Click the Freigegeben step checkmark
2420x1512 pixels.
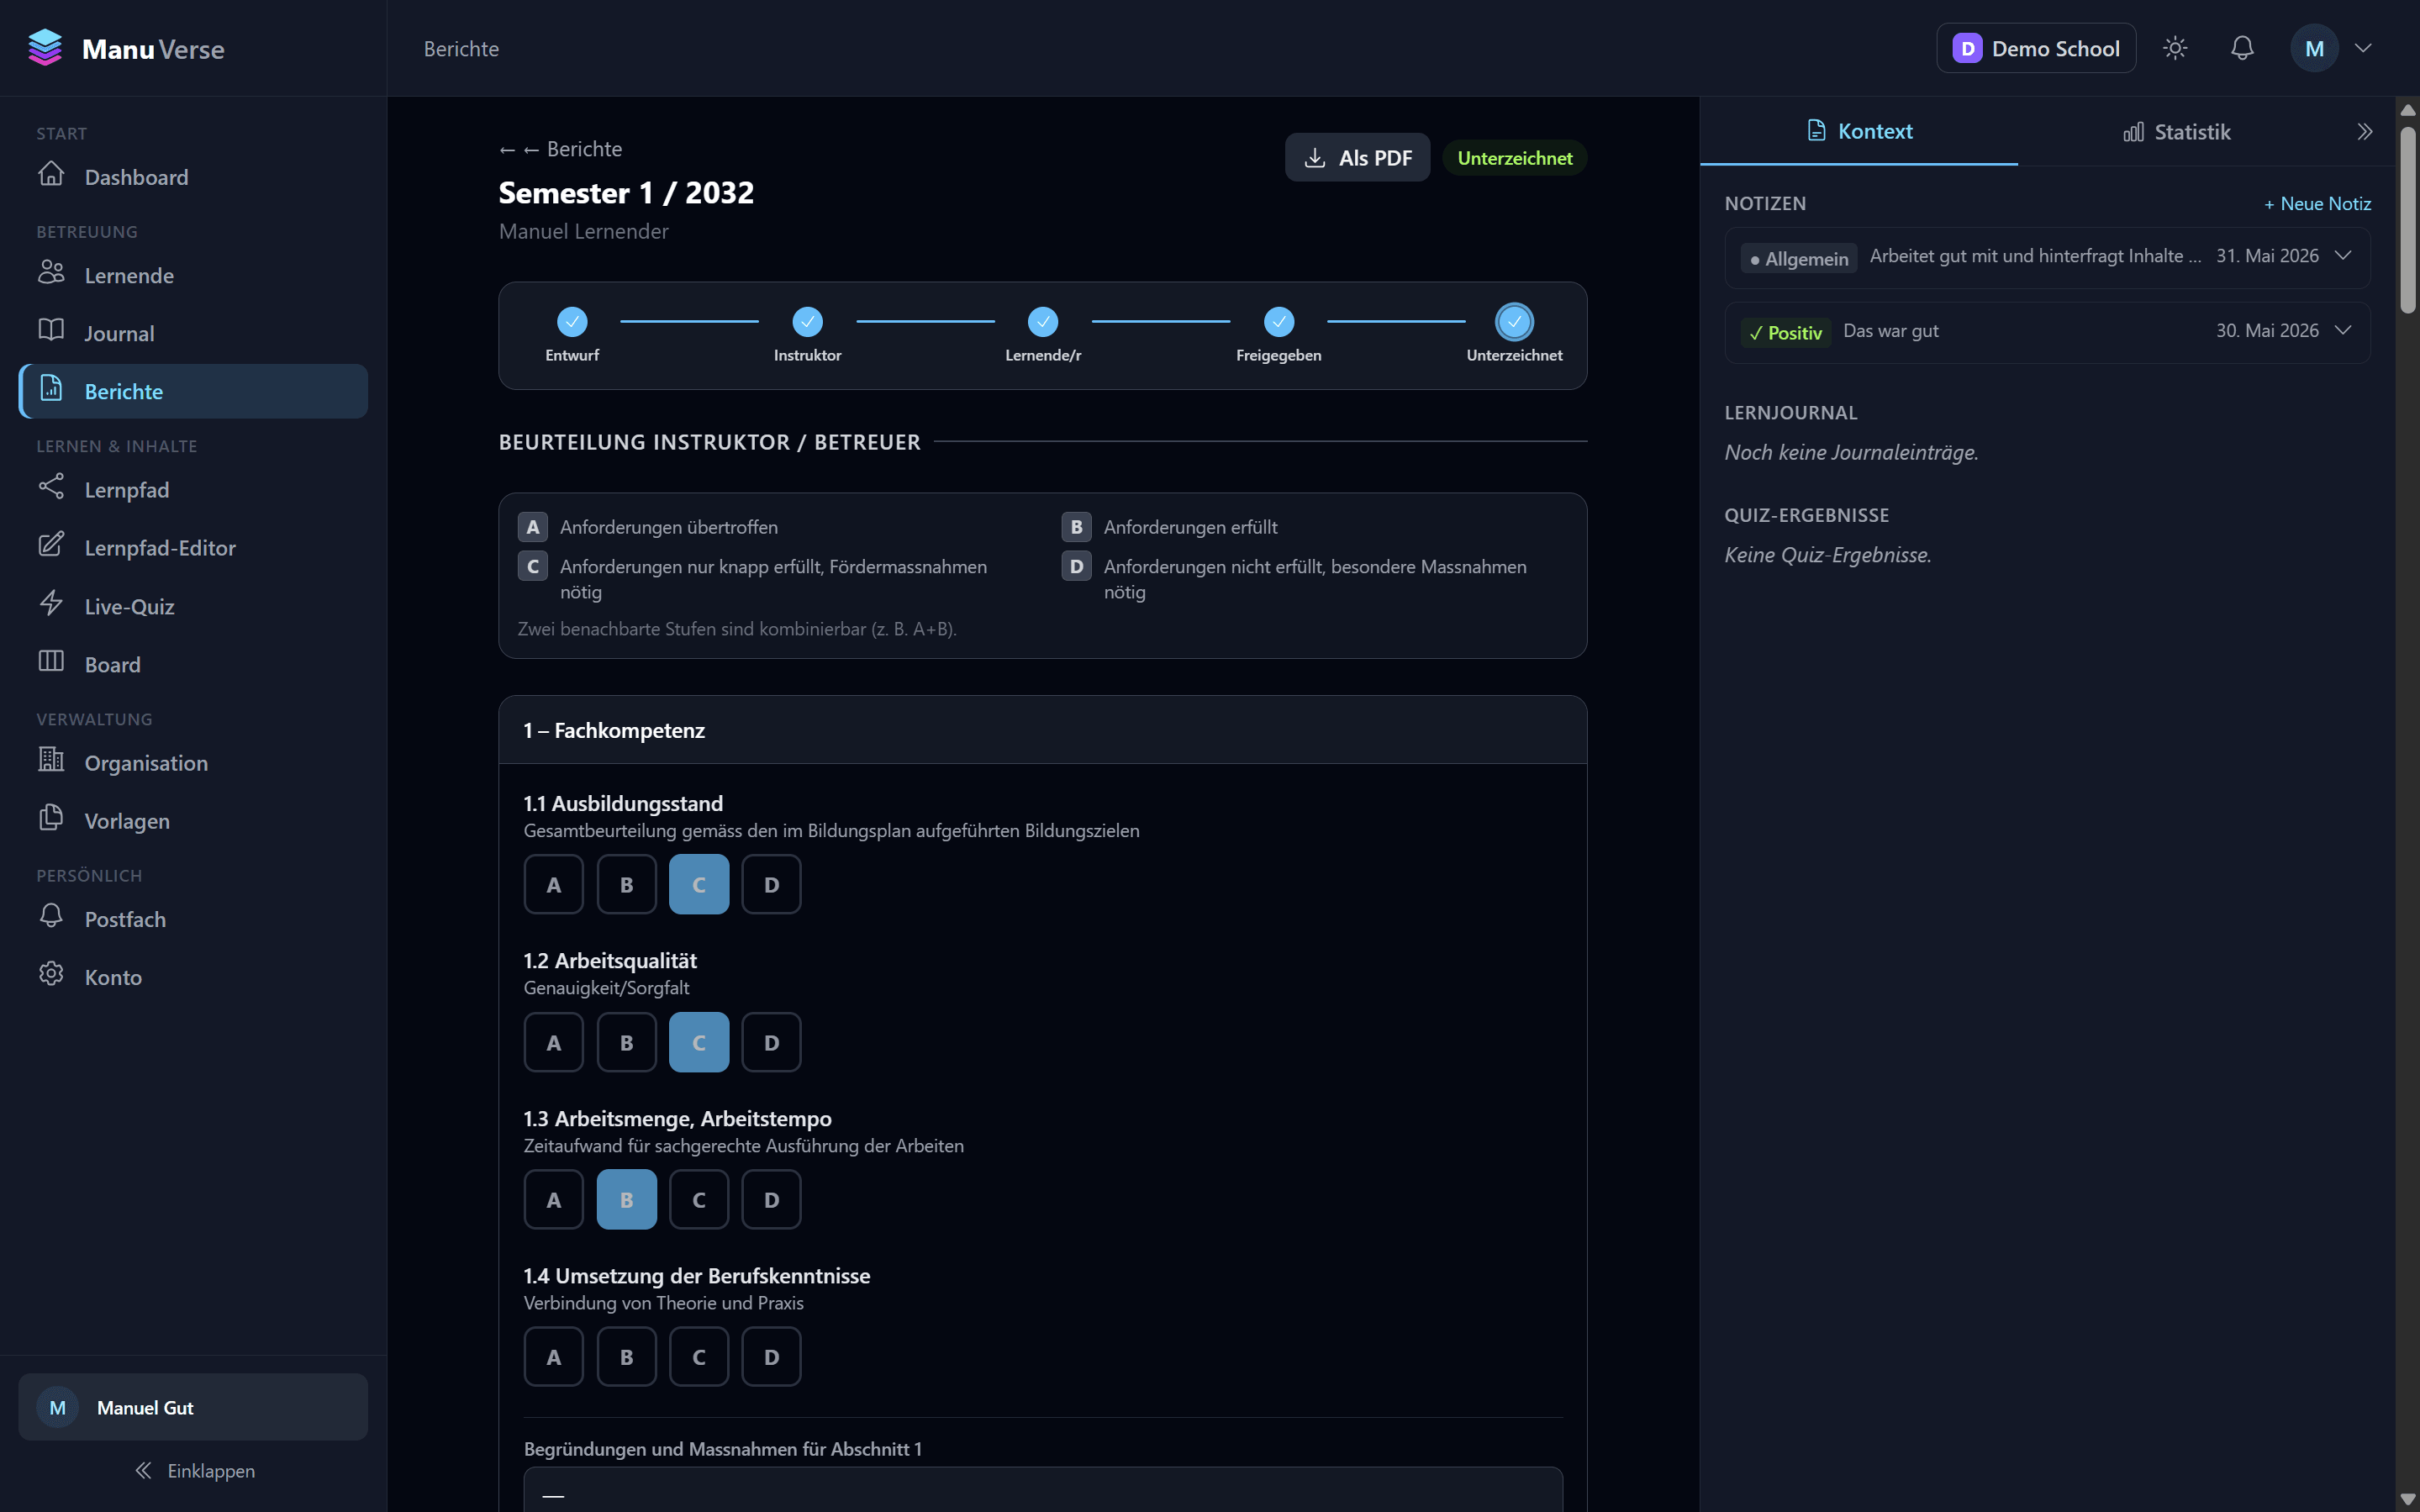click(1279, 322)
